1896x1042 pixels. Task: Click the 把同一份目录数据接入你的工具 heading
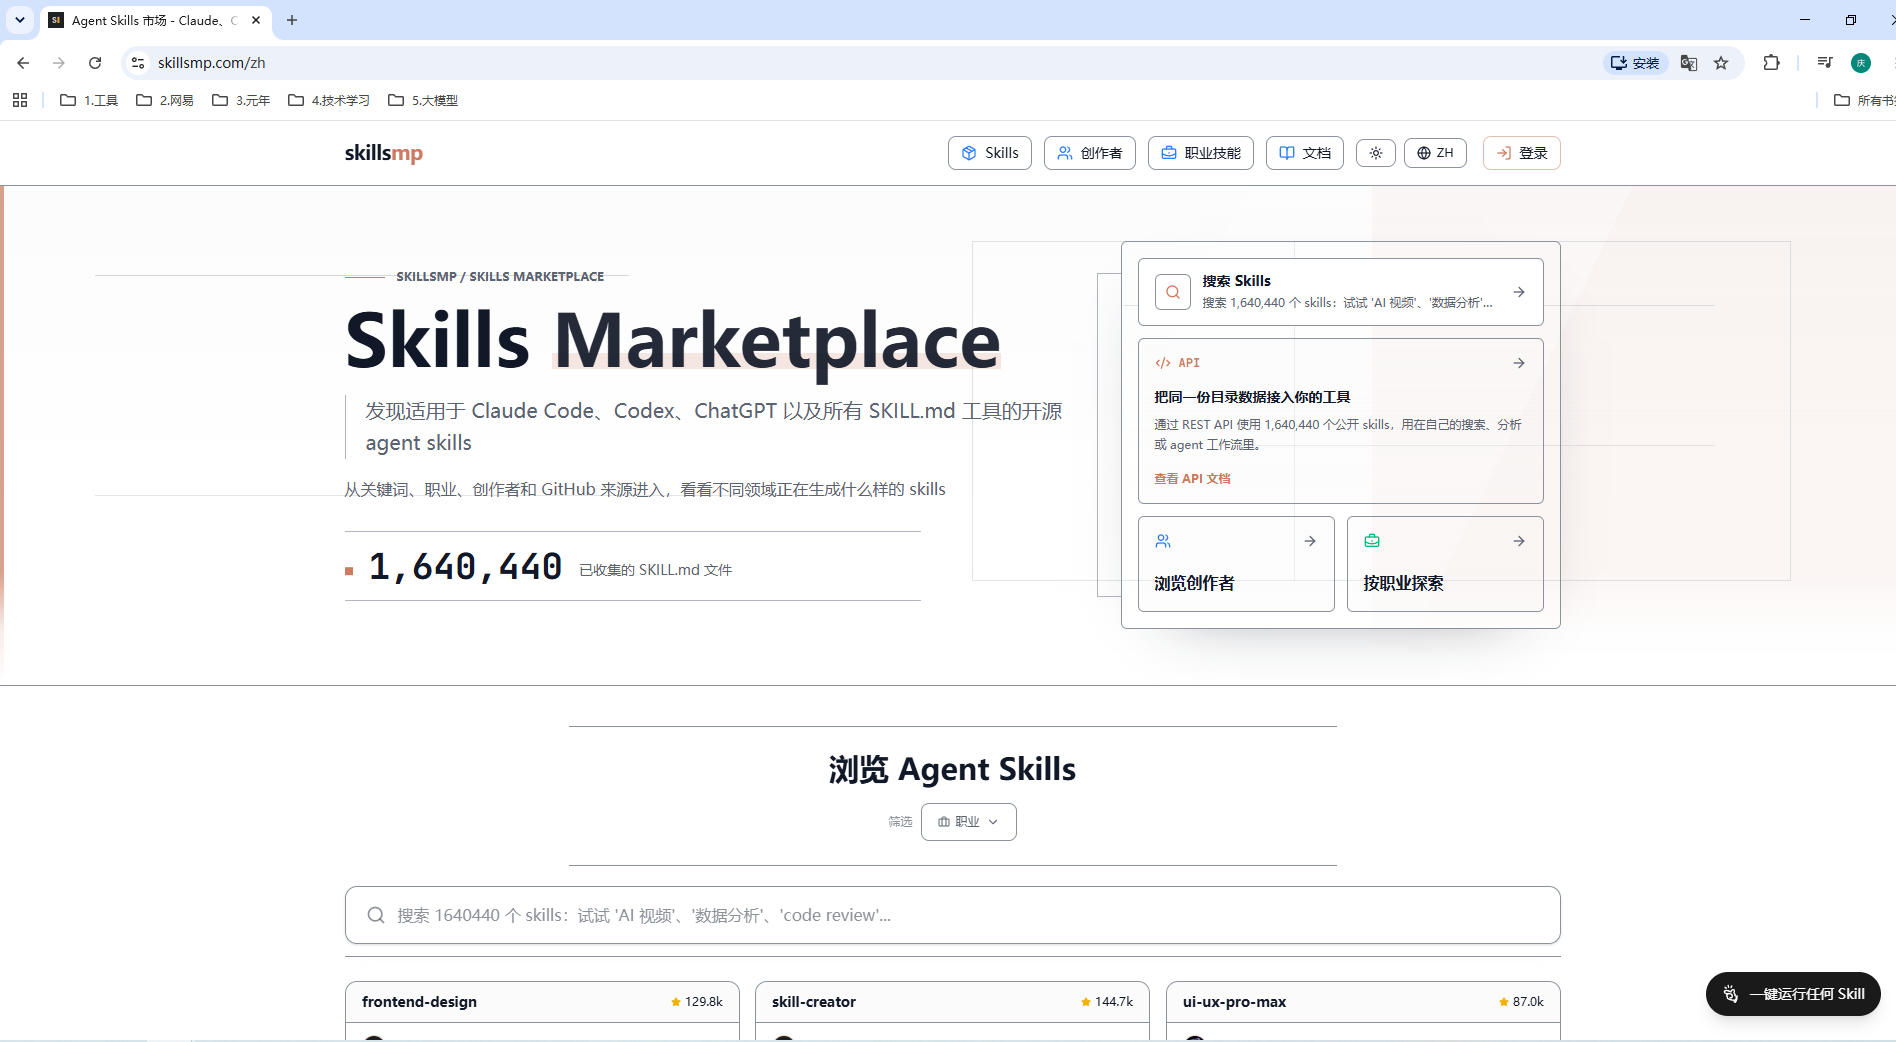(1252, 397)
